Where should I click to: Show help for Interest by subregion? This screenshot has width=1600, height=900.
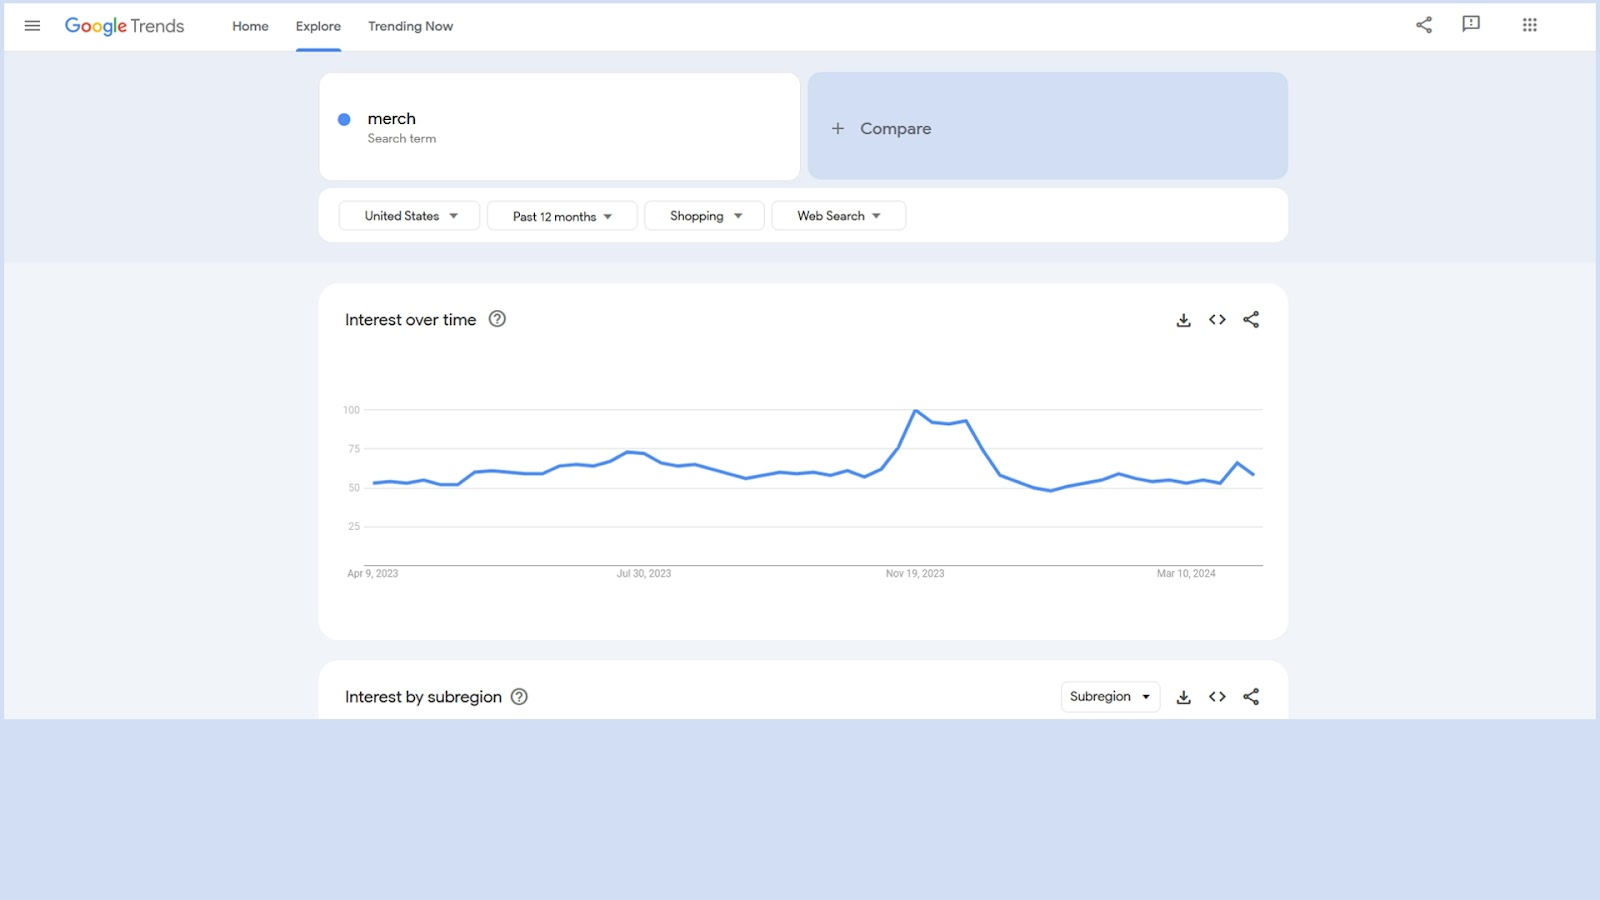[519, 697]
